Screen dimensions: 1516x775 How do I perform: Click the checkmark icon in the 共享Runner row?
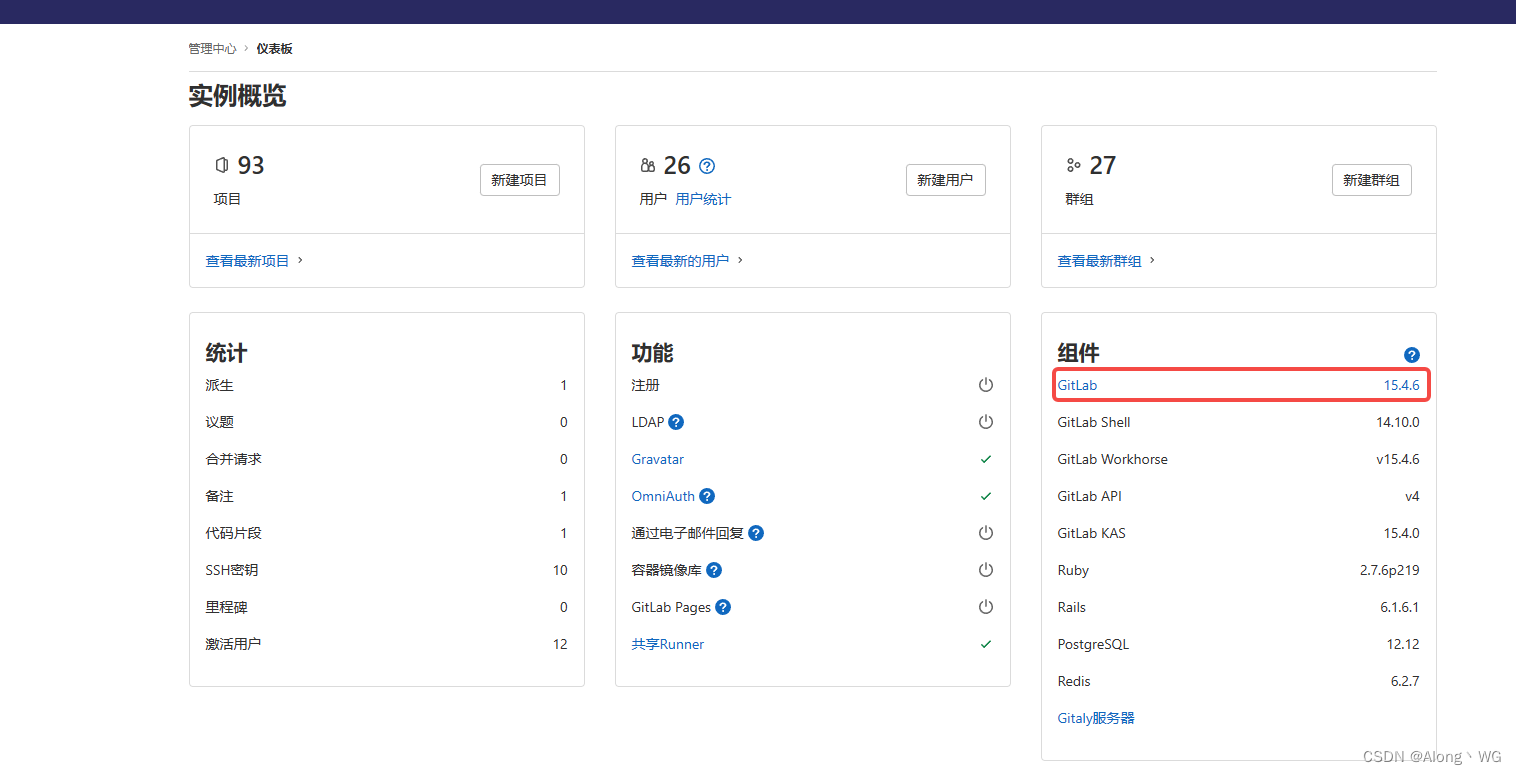click(986, 644)
